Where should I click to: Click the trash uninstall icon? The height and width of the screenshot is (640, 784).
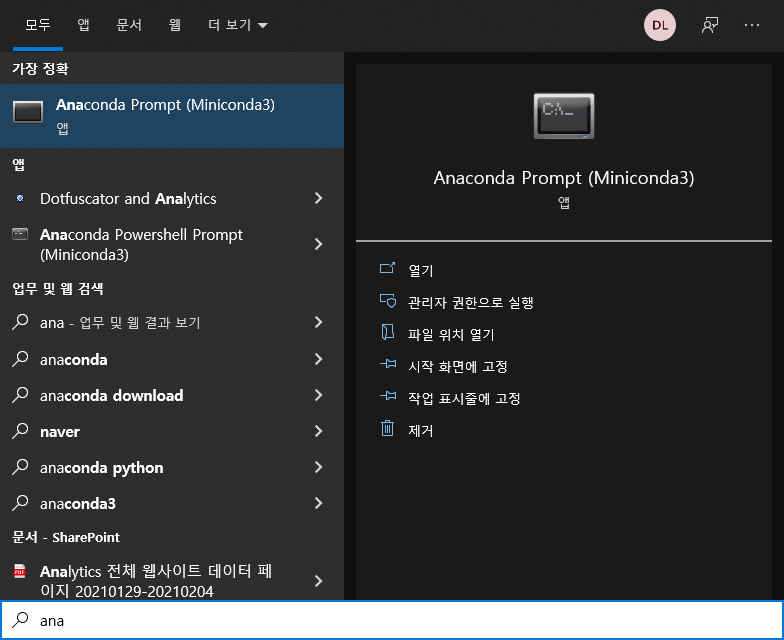point(388,428)
